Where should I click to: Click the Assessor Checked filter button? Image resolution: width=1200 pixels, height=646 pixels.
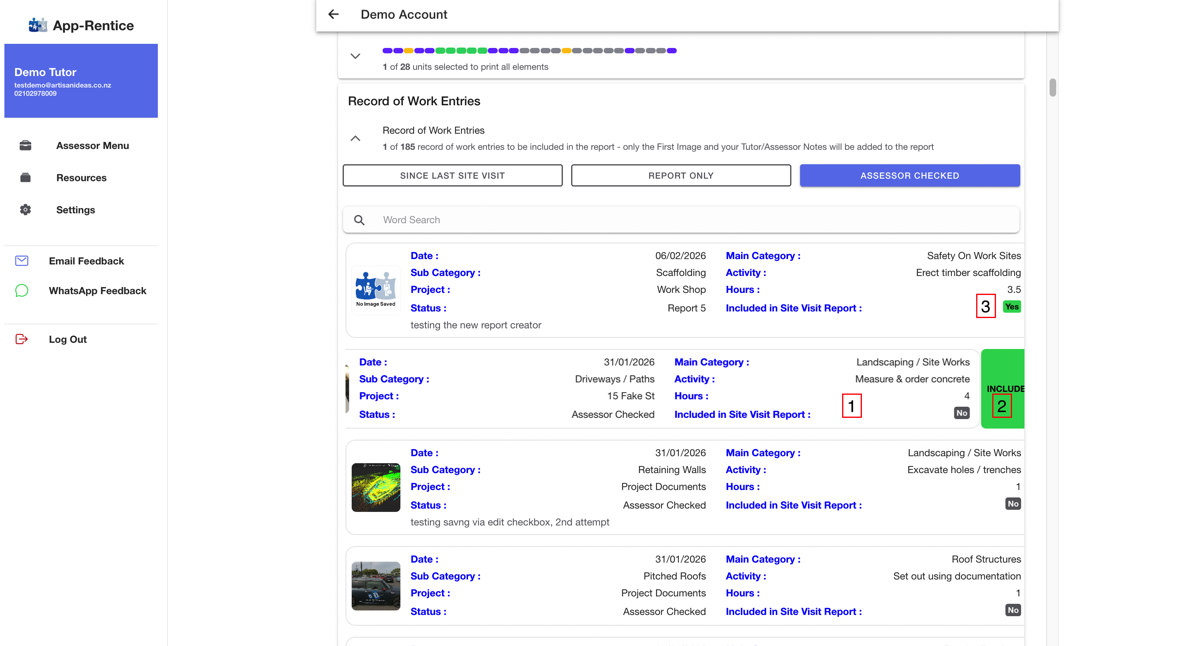pos(910,176)
